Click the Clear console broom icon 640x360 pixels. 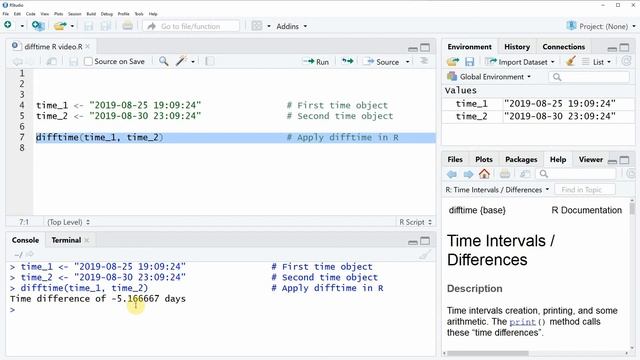pyautogui.click(x=424, y=255)
